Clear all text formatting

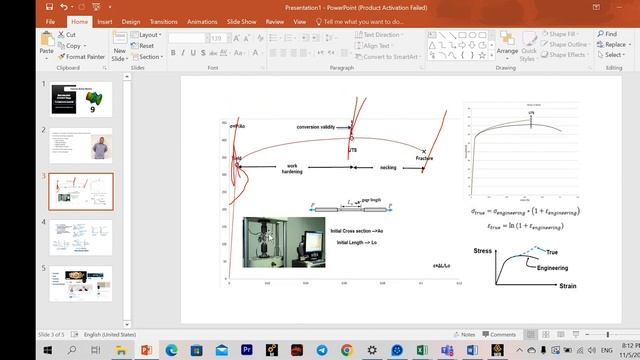(260, 38)
